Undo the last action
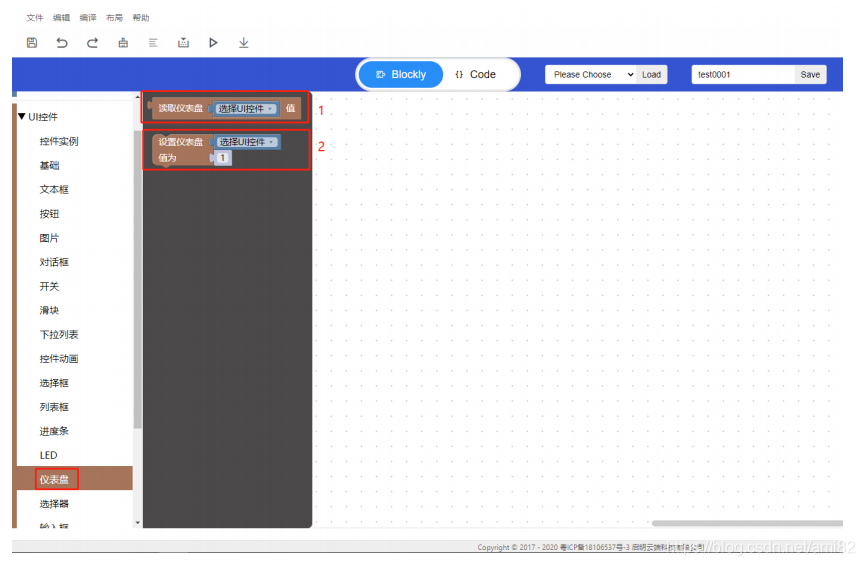Viewport: 865px width, 566px height. tap(62, 42)
